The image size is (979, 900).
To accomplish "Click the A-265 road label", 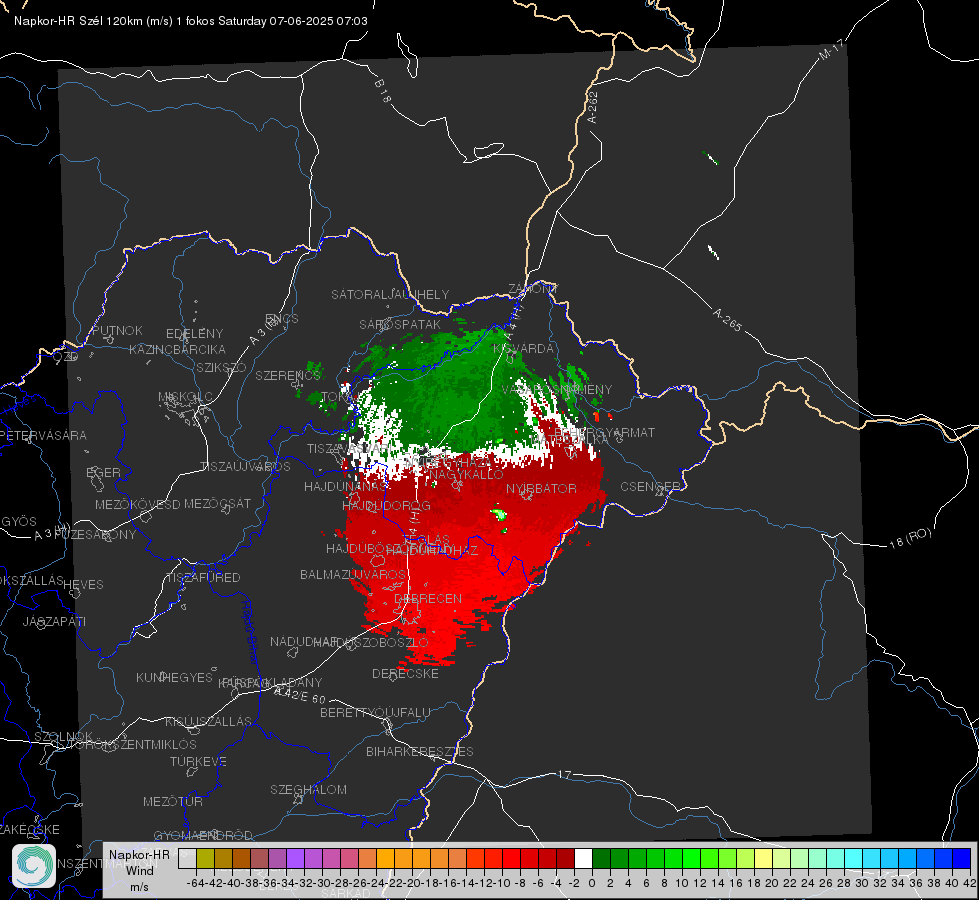I will pos(727,320).
